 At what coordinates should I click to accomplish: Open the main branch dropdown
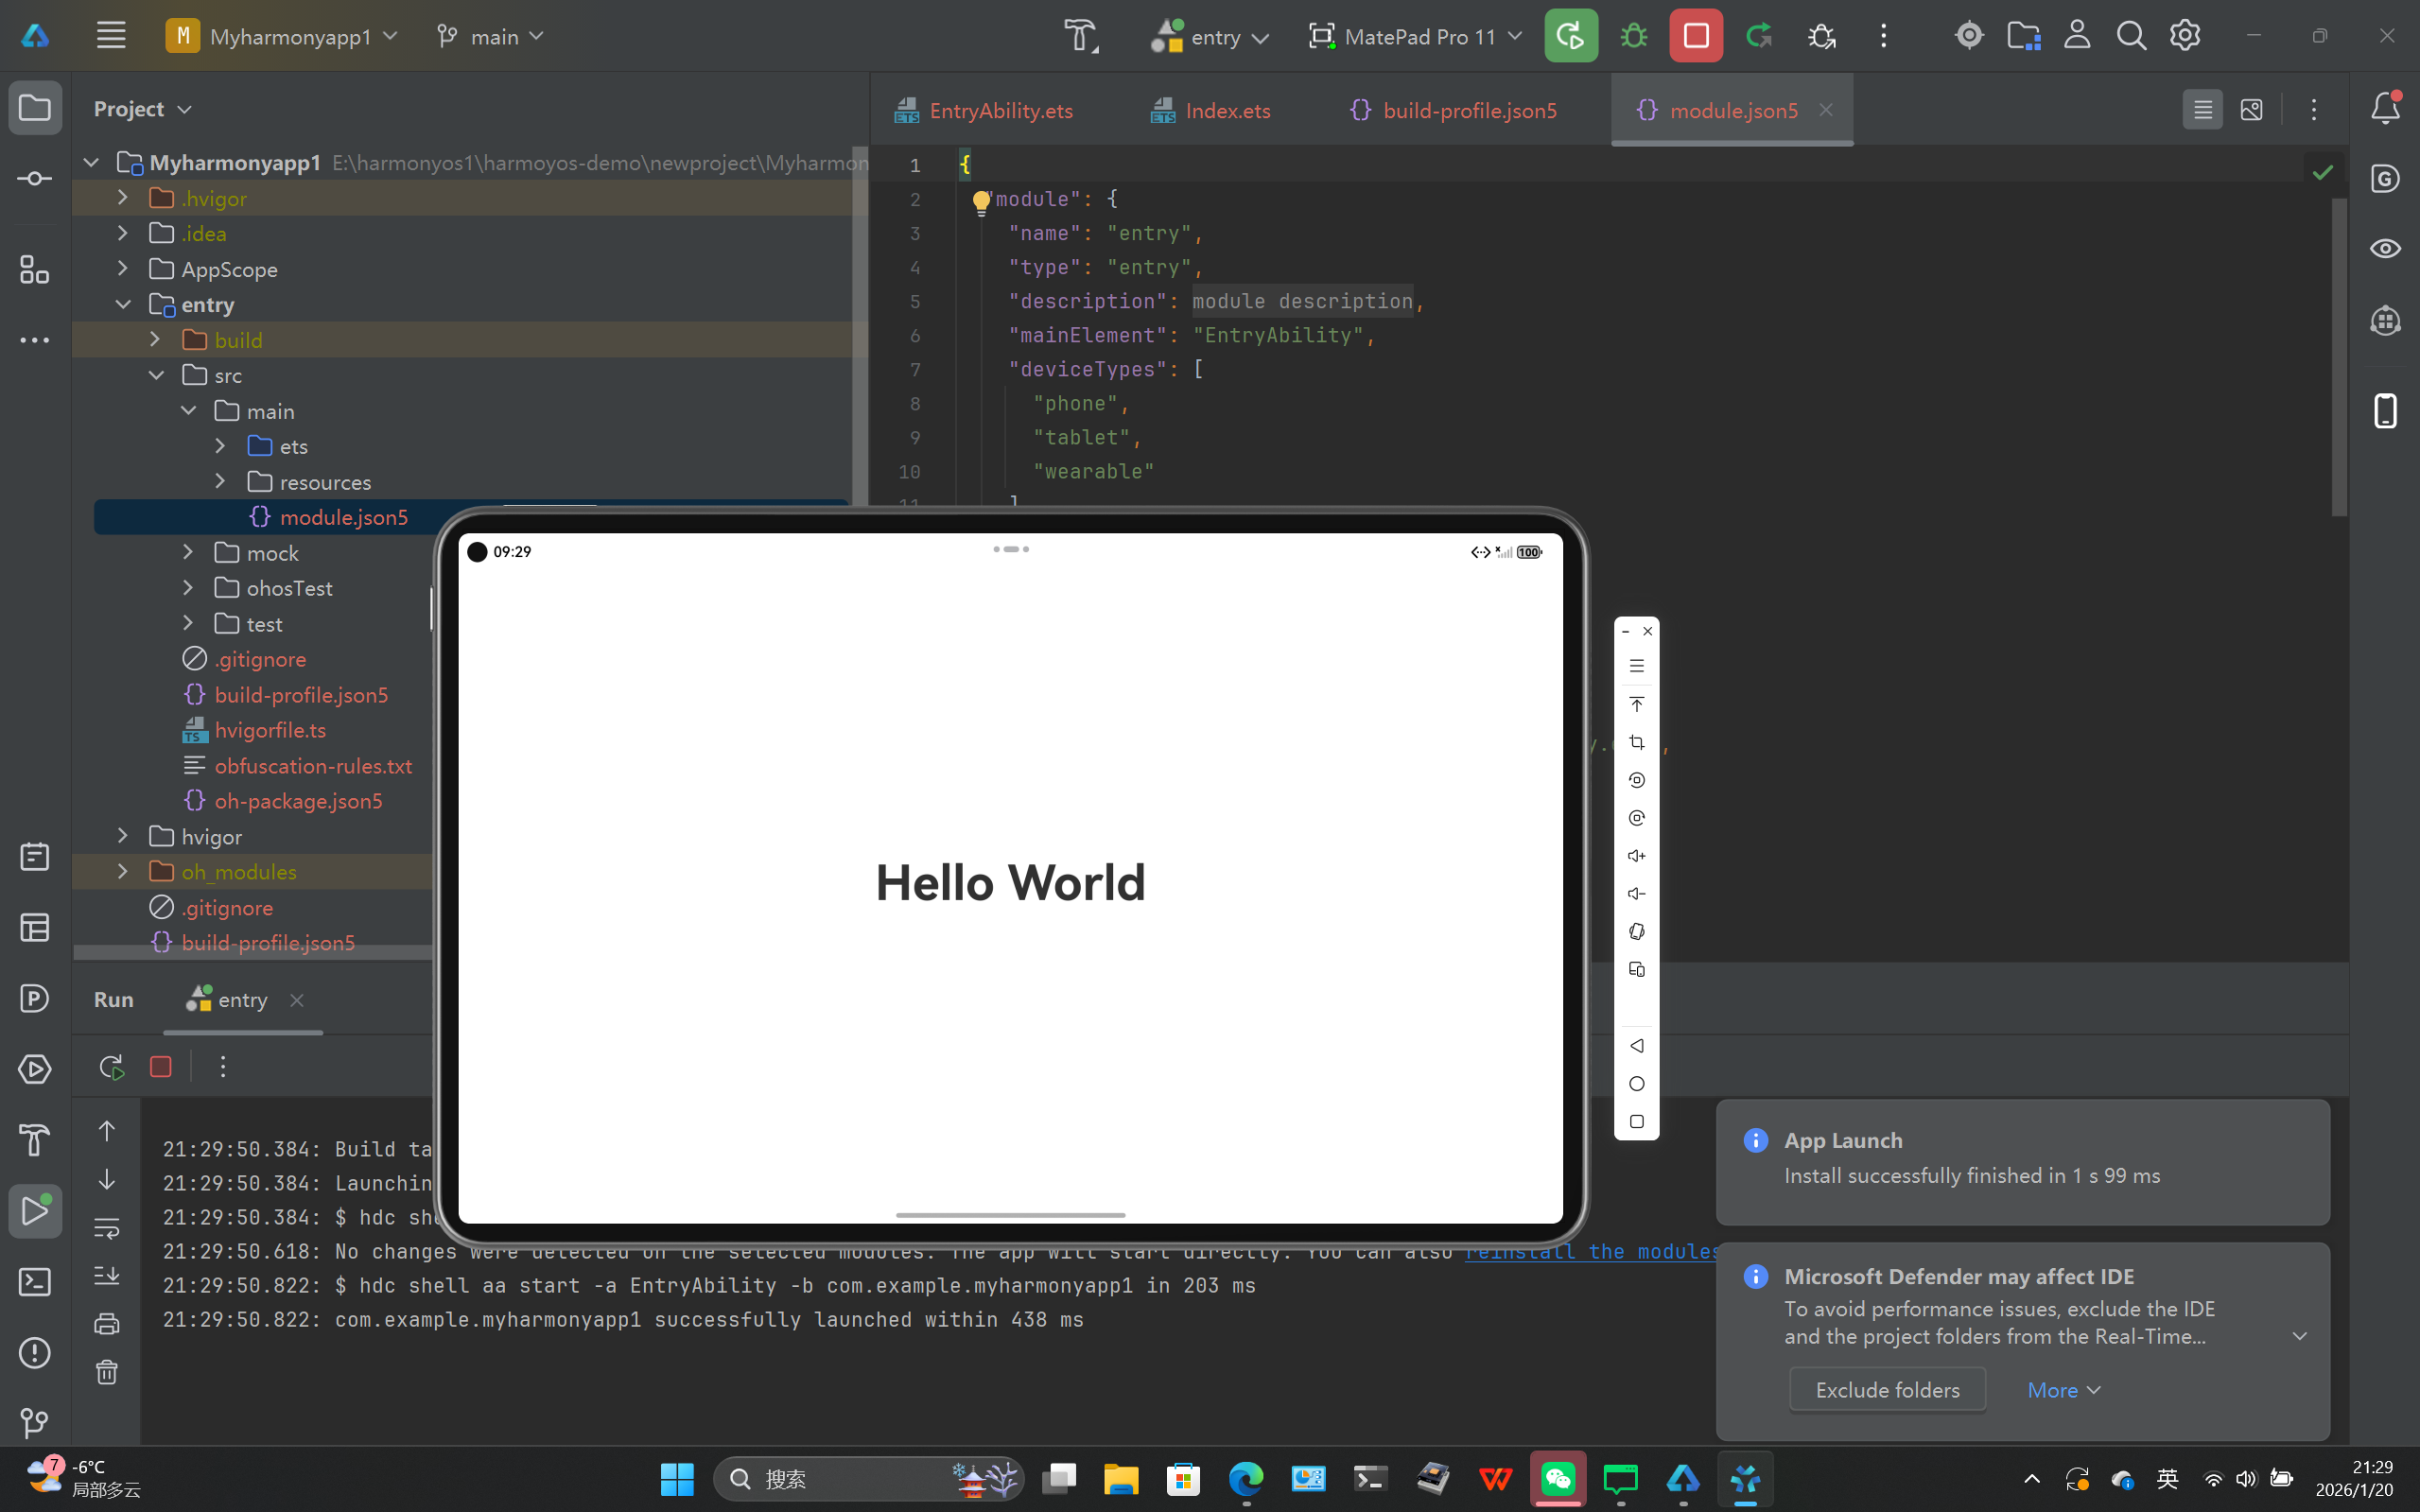point(491,36)
